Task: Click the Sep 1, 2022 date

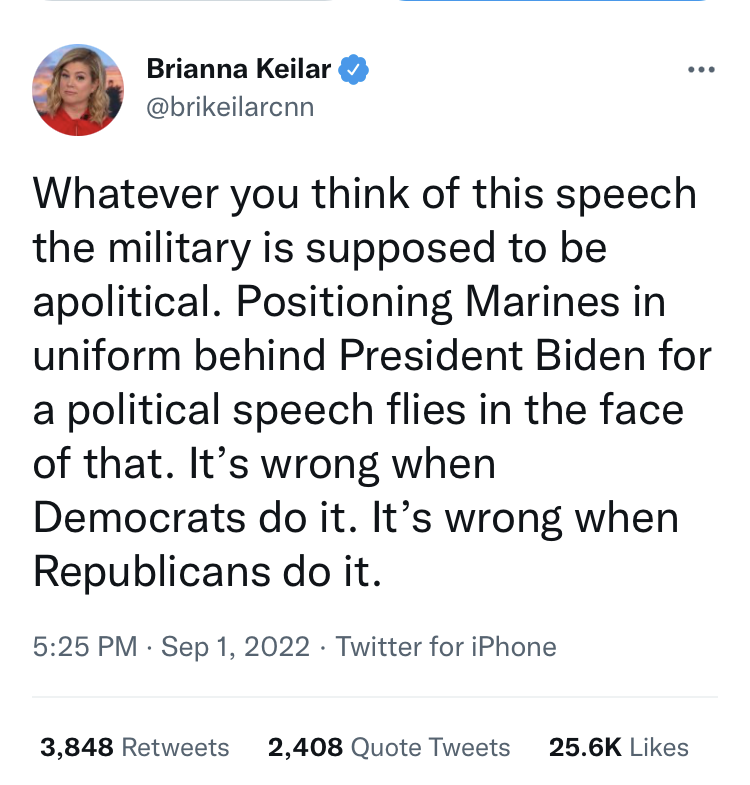Action: 235,646
